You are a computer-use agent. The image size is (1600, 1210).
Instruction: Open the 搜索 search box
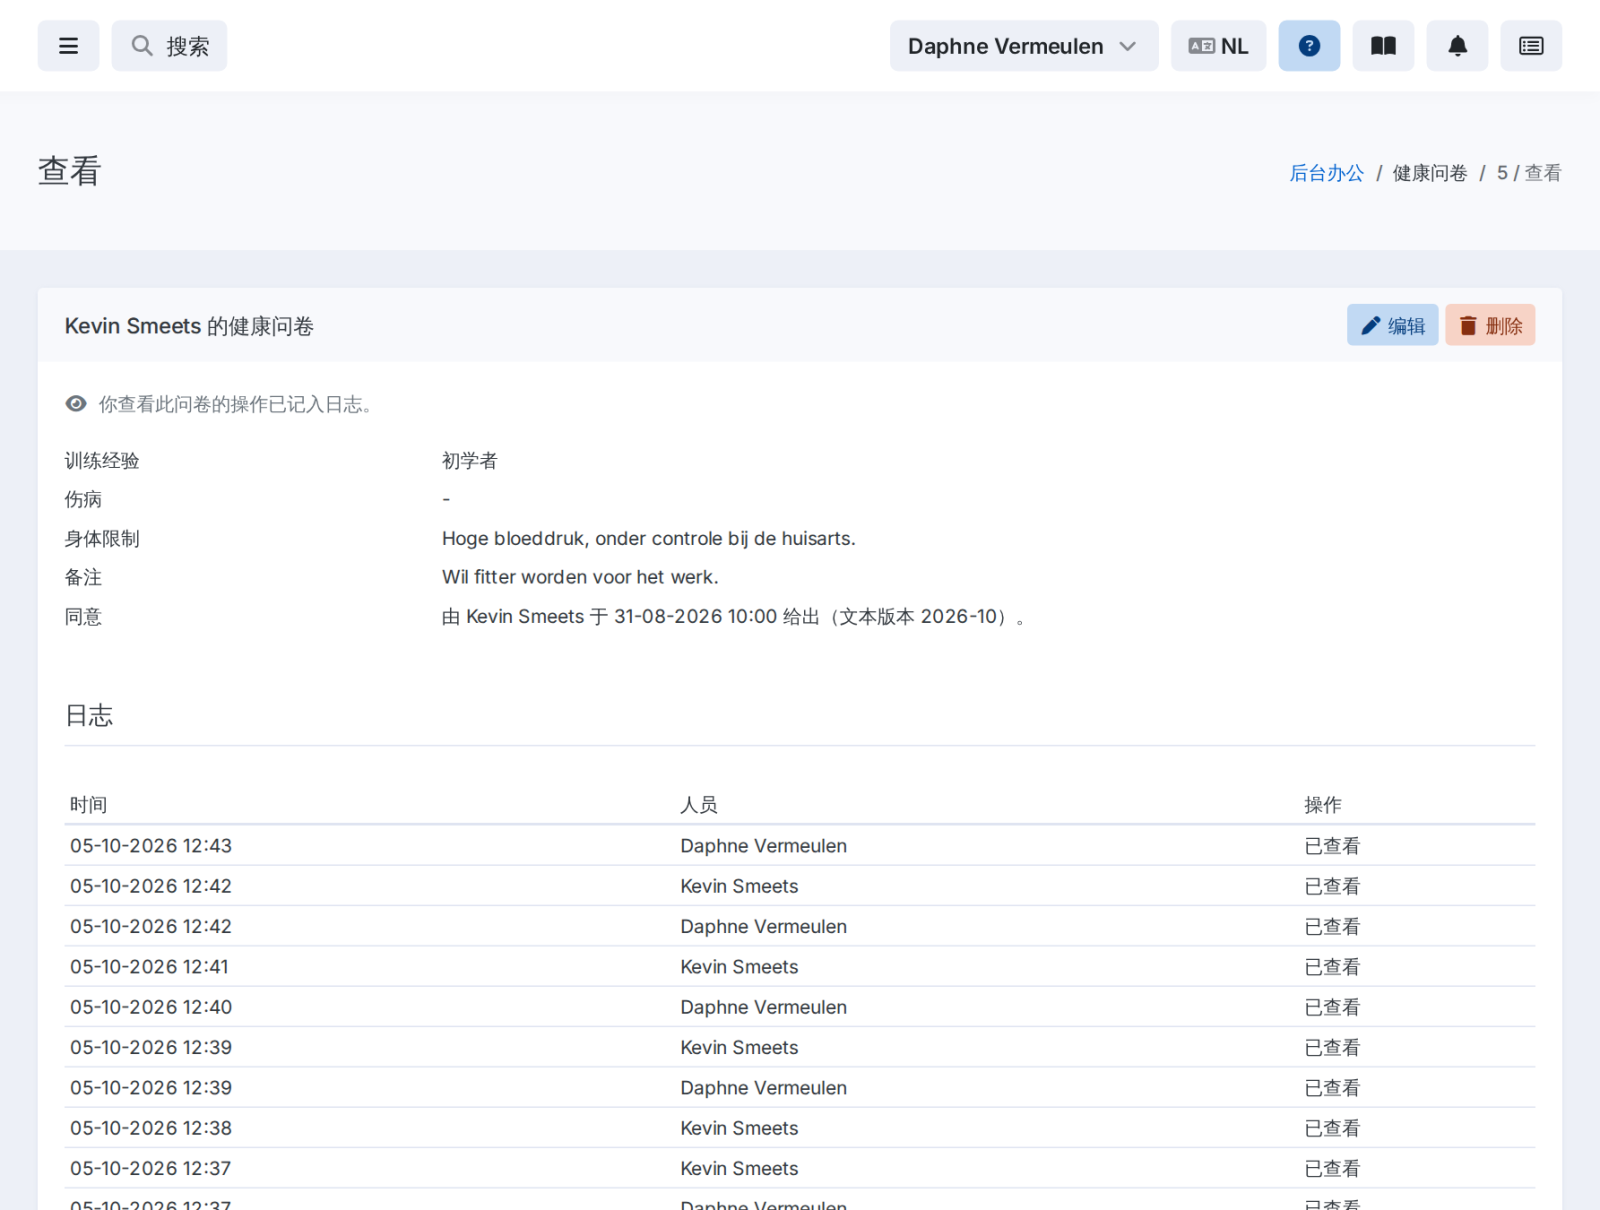click(169, 46)
